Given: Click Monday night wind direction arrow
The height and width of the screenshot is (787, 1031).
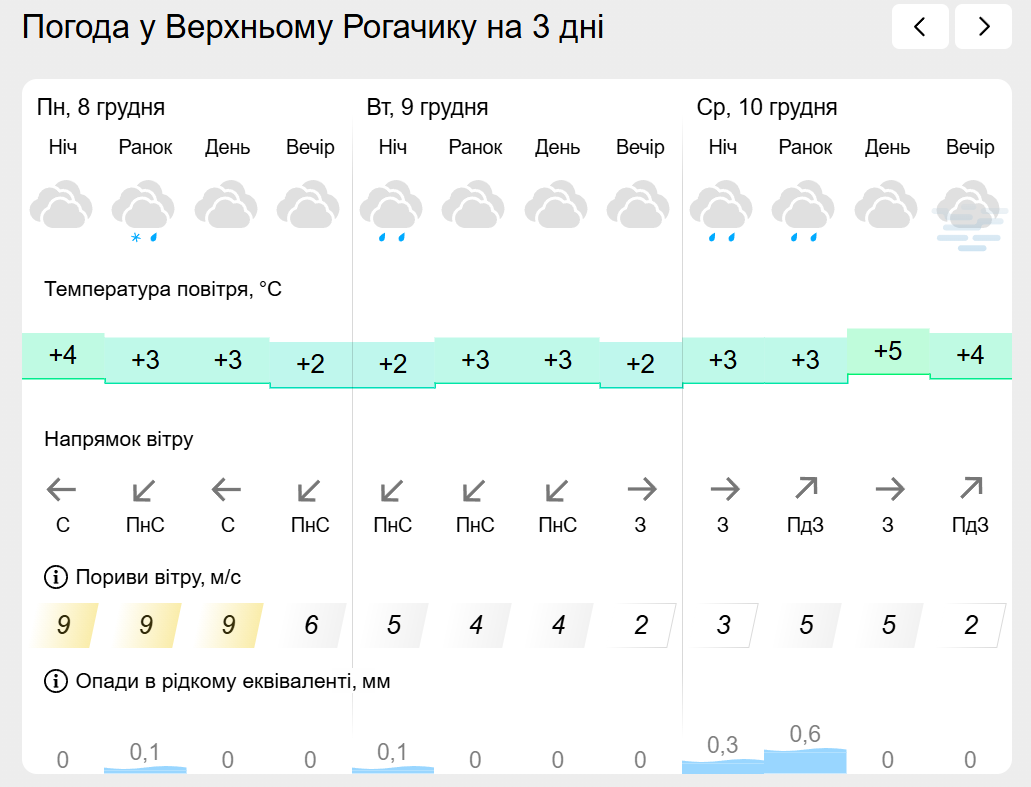Looking at the screenshot, I should coord(62,490).
